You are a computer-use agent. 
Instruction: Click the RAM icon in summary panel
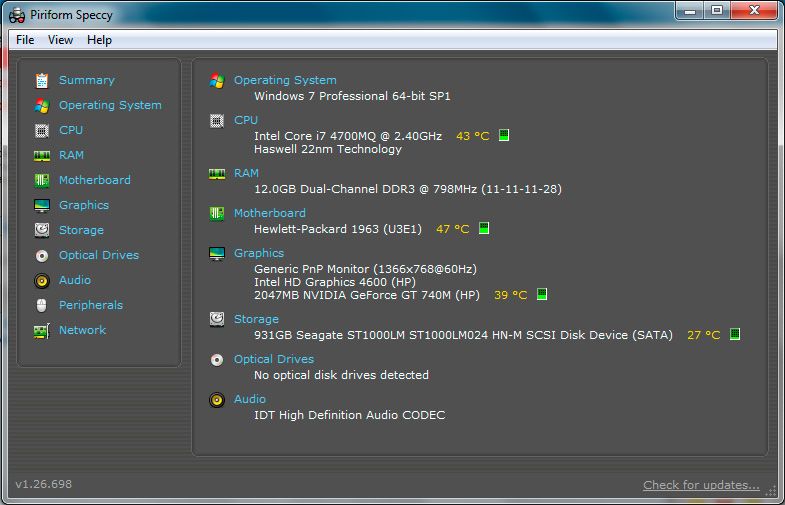(217, 174)
